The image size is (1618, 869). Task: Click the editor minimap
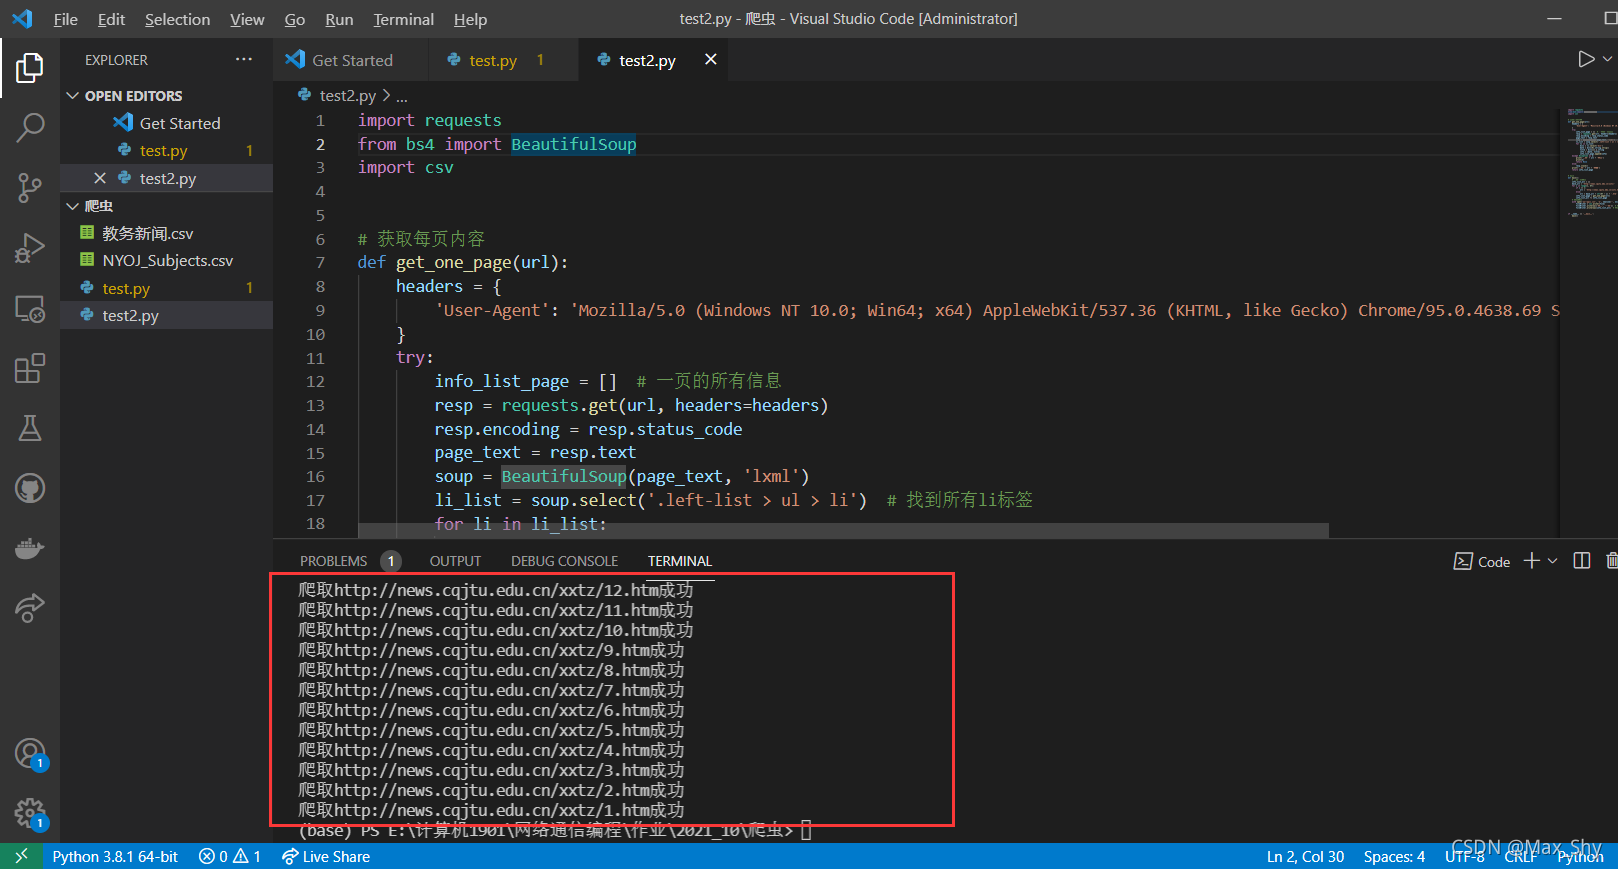pos(1589,160)
